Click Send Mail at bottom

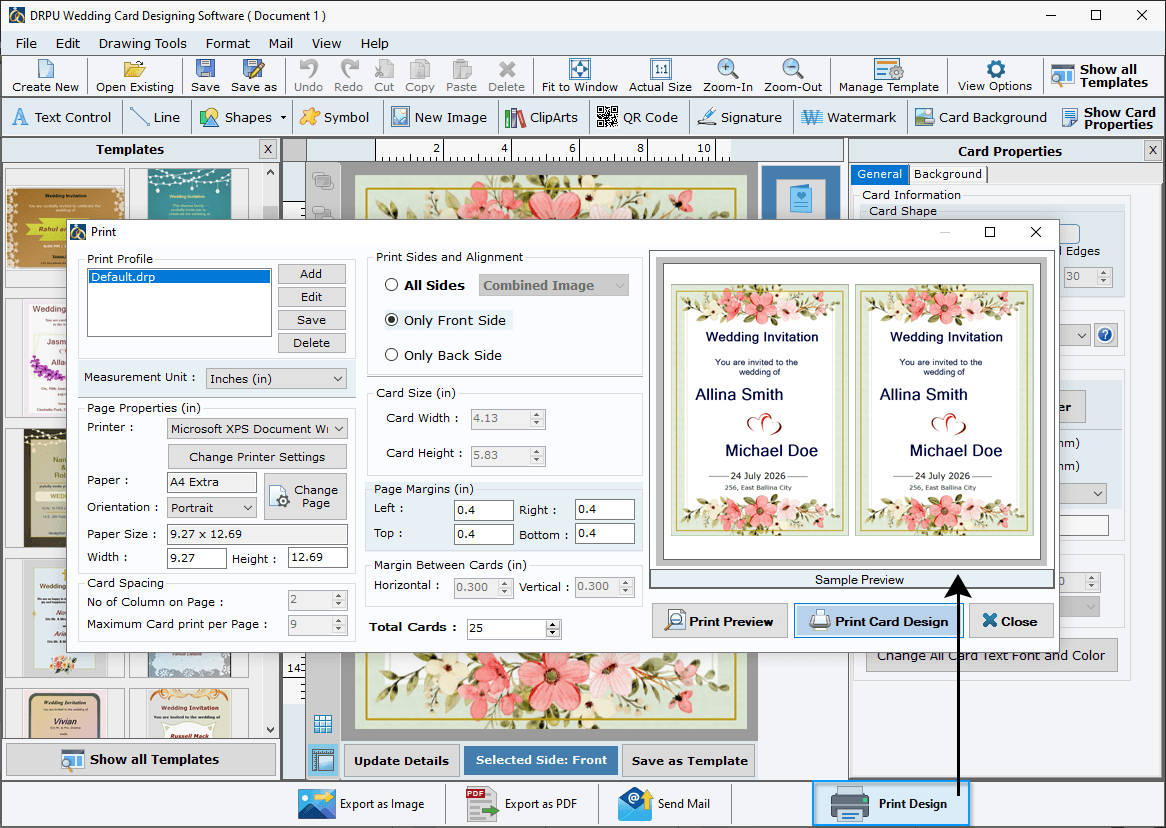pos(664,803)
